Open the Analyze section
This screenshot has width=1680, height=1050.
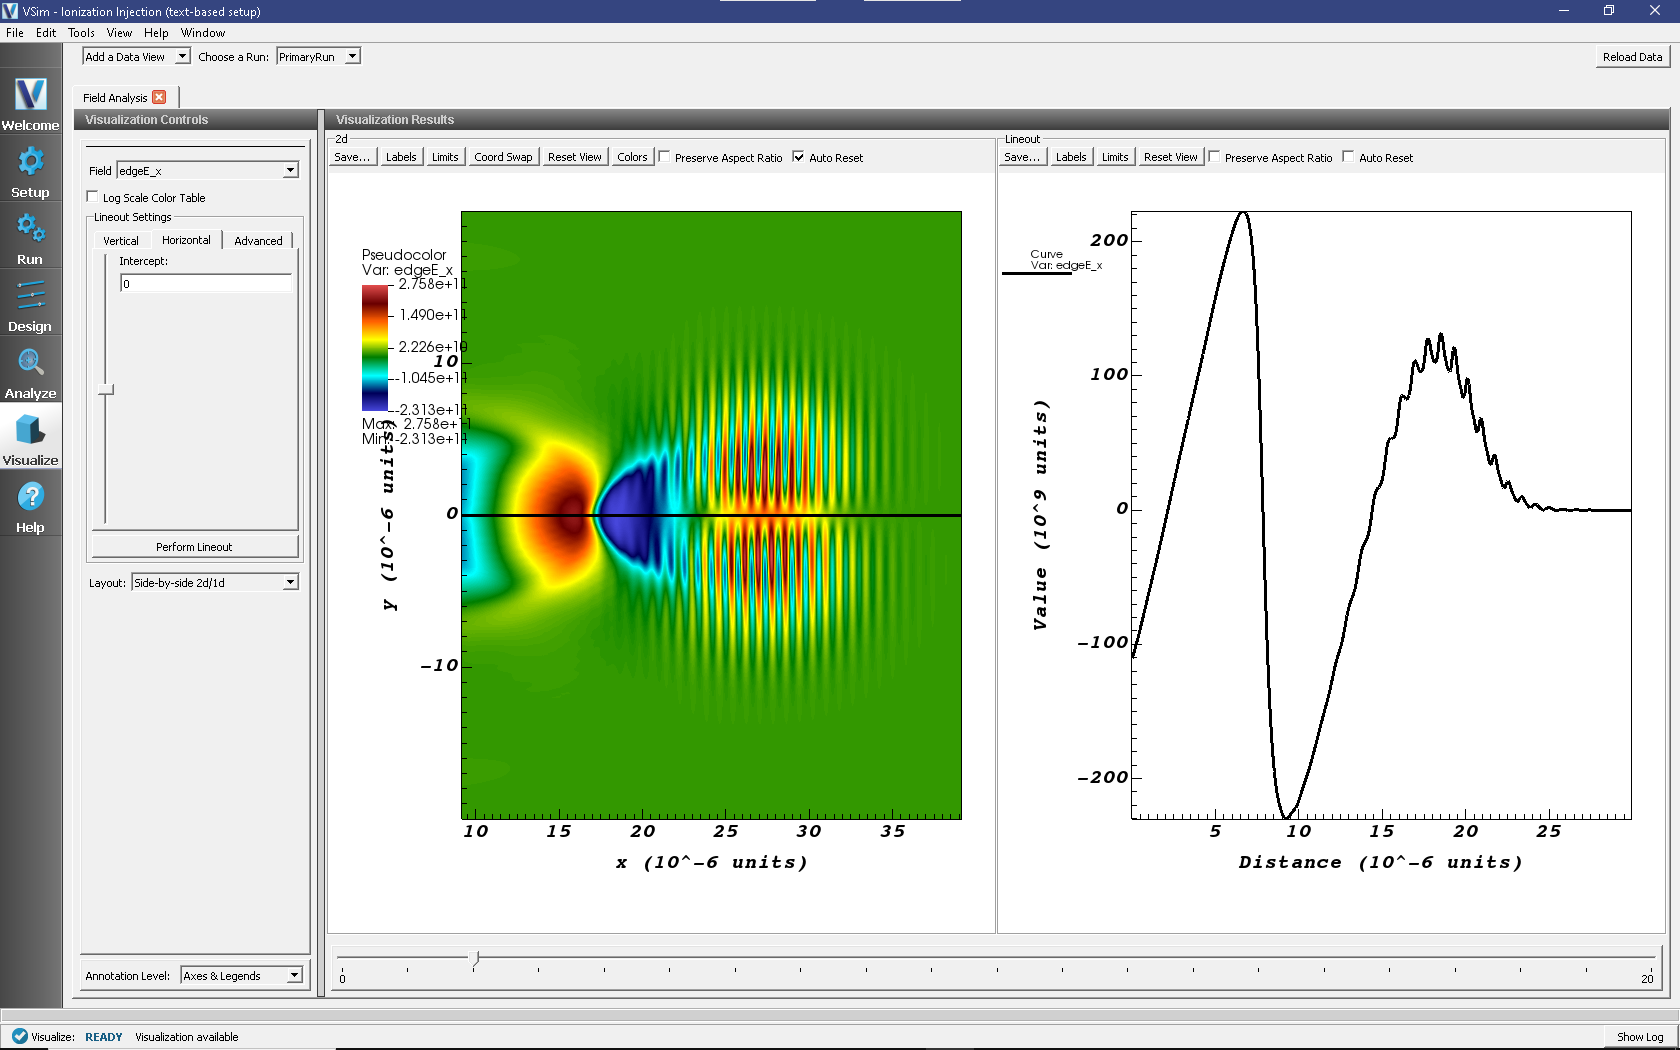pyautogui.click(x=30, y=372)
